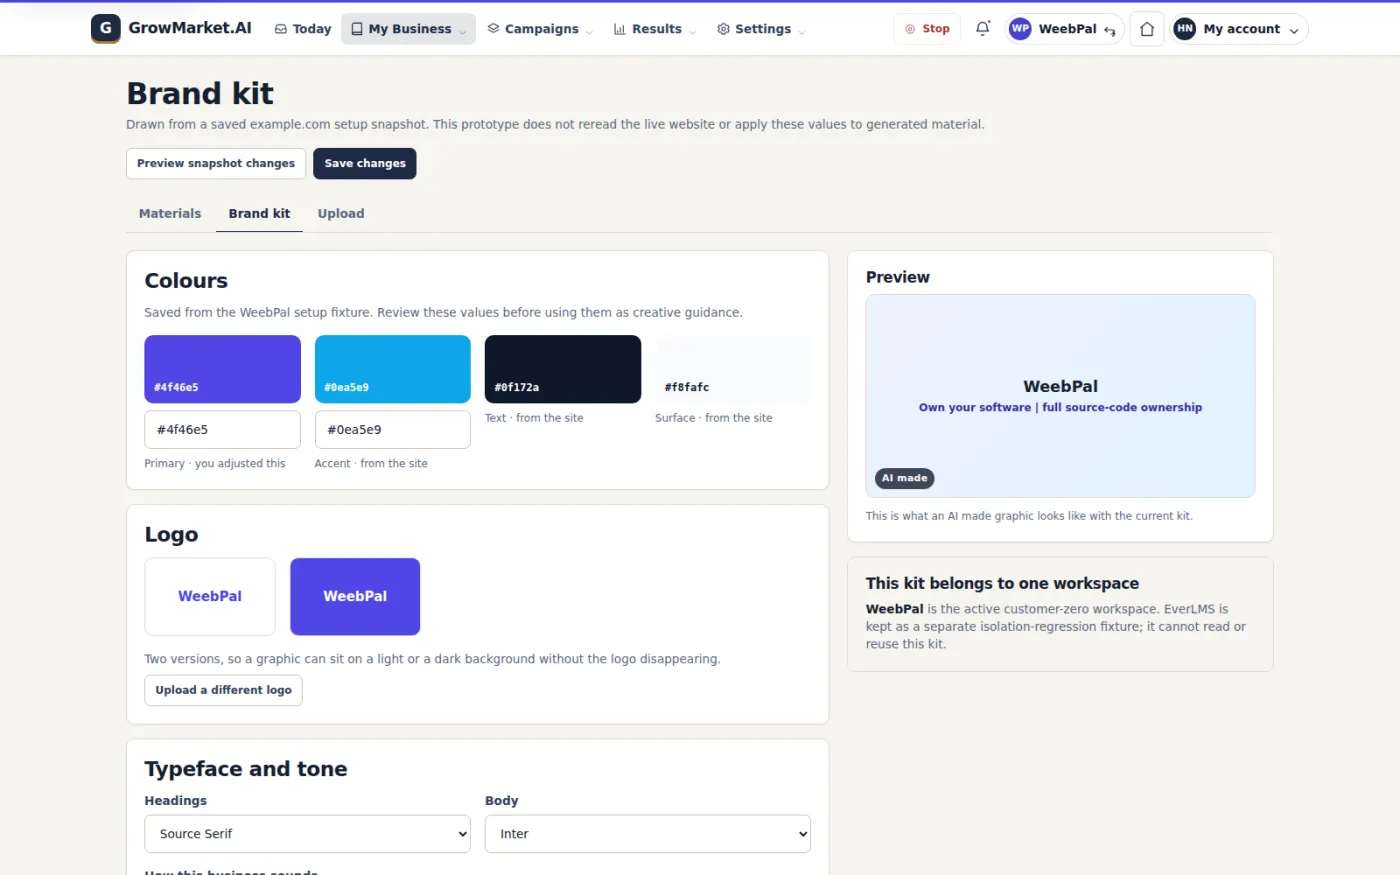Click 'Accent · from the site' label
Image resolution: width=1400 pixels, height=875 pixels.
point(371,463)
